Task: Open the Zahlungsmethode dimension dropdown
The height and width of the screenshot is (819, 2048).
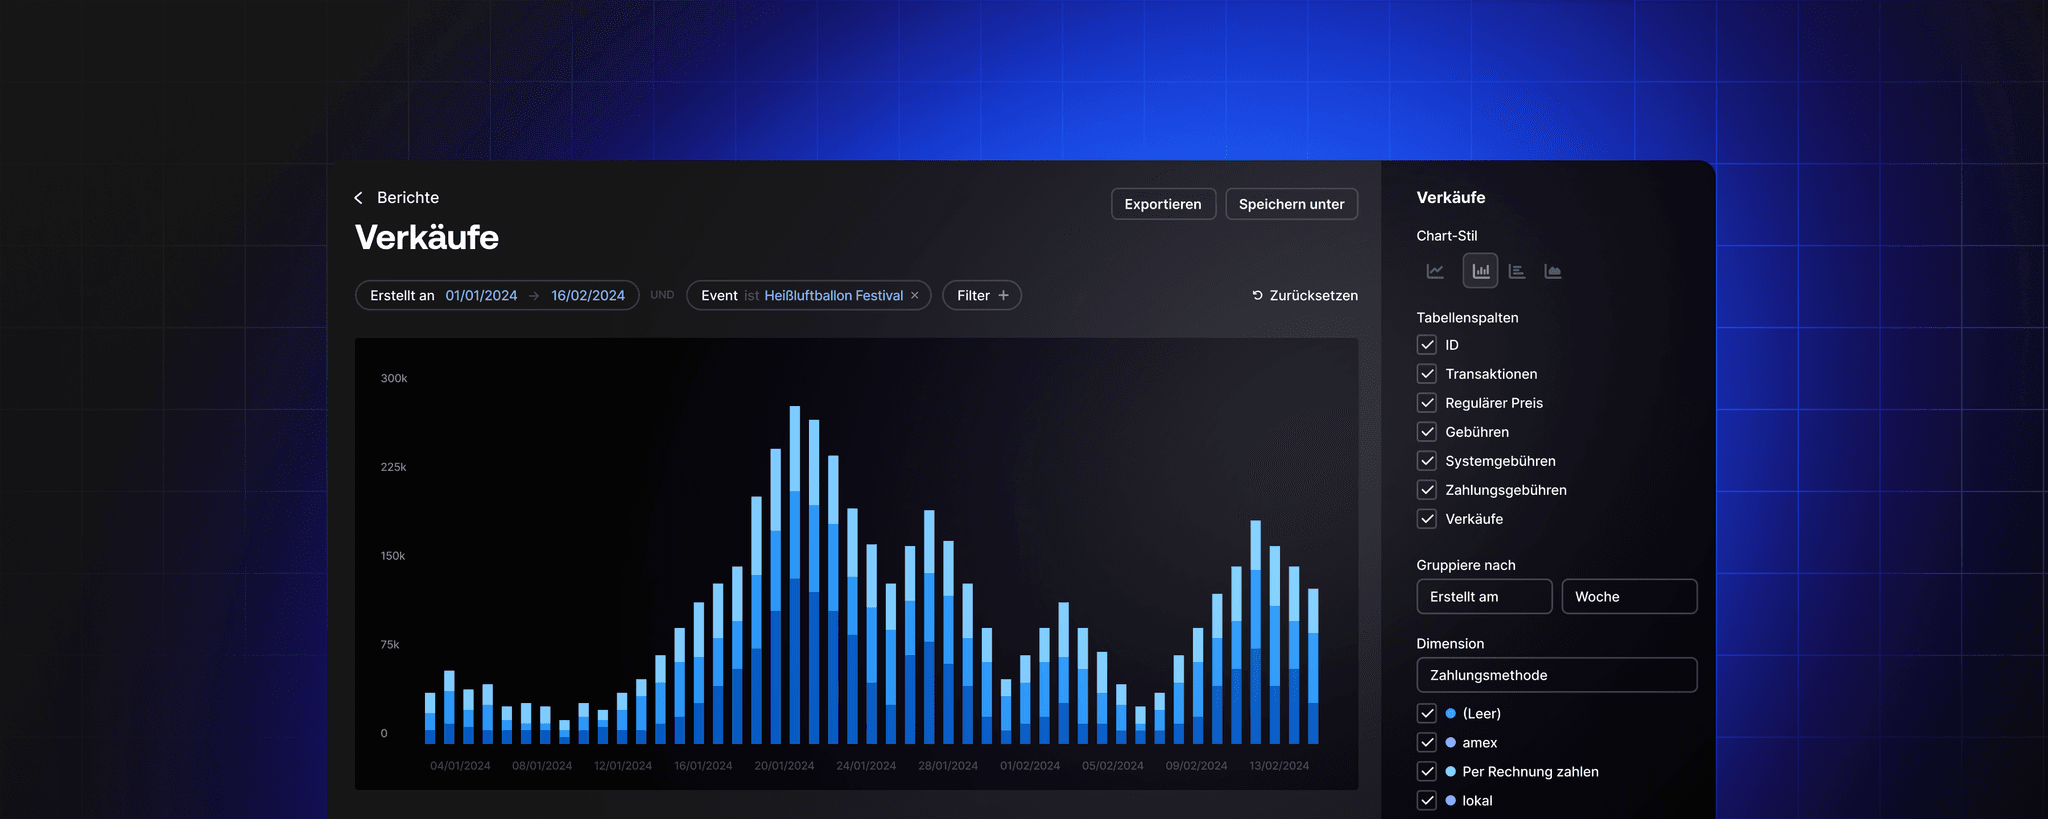Action: tap(1557, 675)
